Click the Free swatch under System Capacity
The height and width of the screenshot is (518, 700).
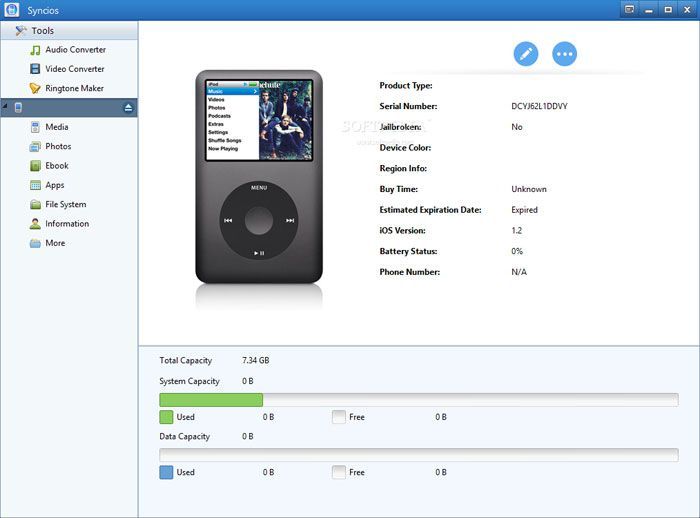[x=339, y=417]
